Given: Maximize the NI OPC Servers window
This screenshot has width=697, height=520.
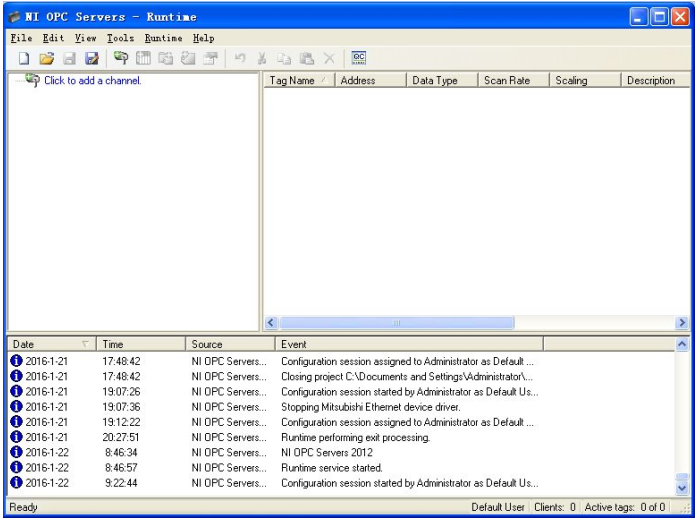Looking at the screenshot, I should point(659,17).
